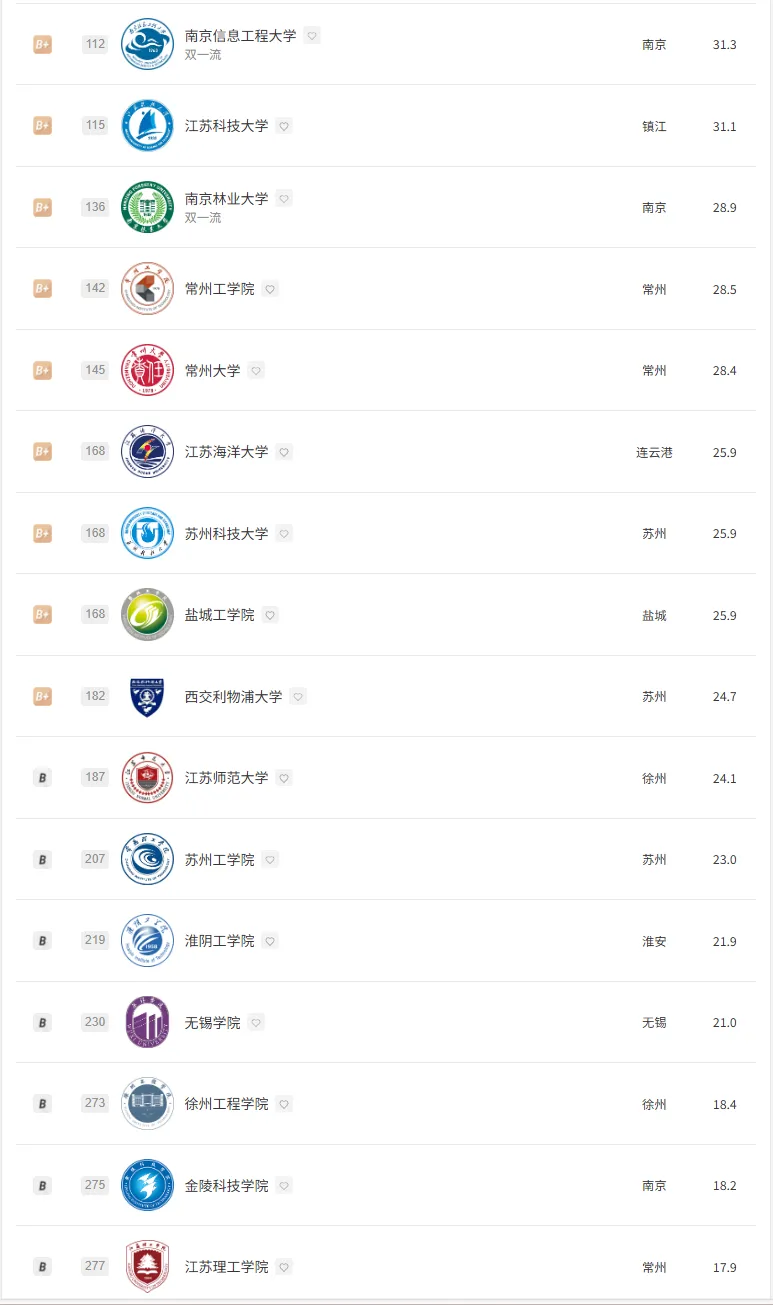Open 江苏师范大学 details page
Screen dimensions: 773x1305
pos(226,778)
